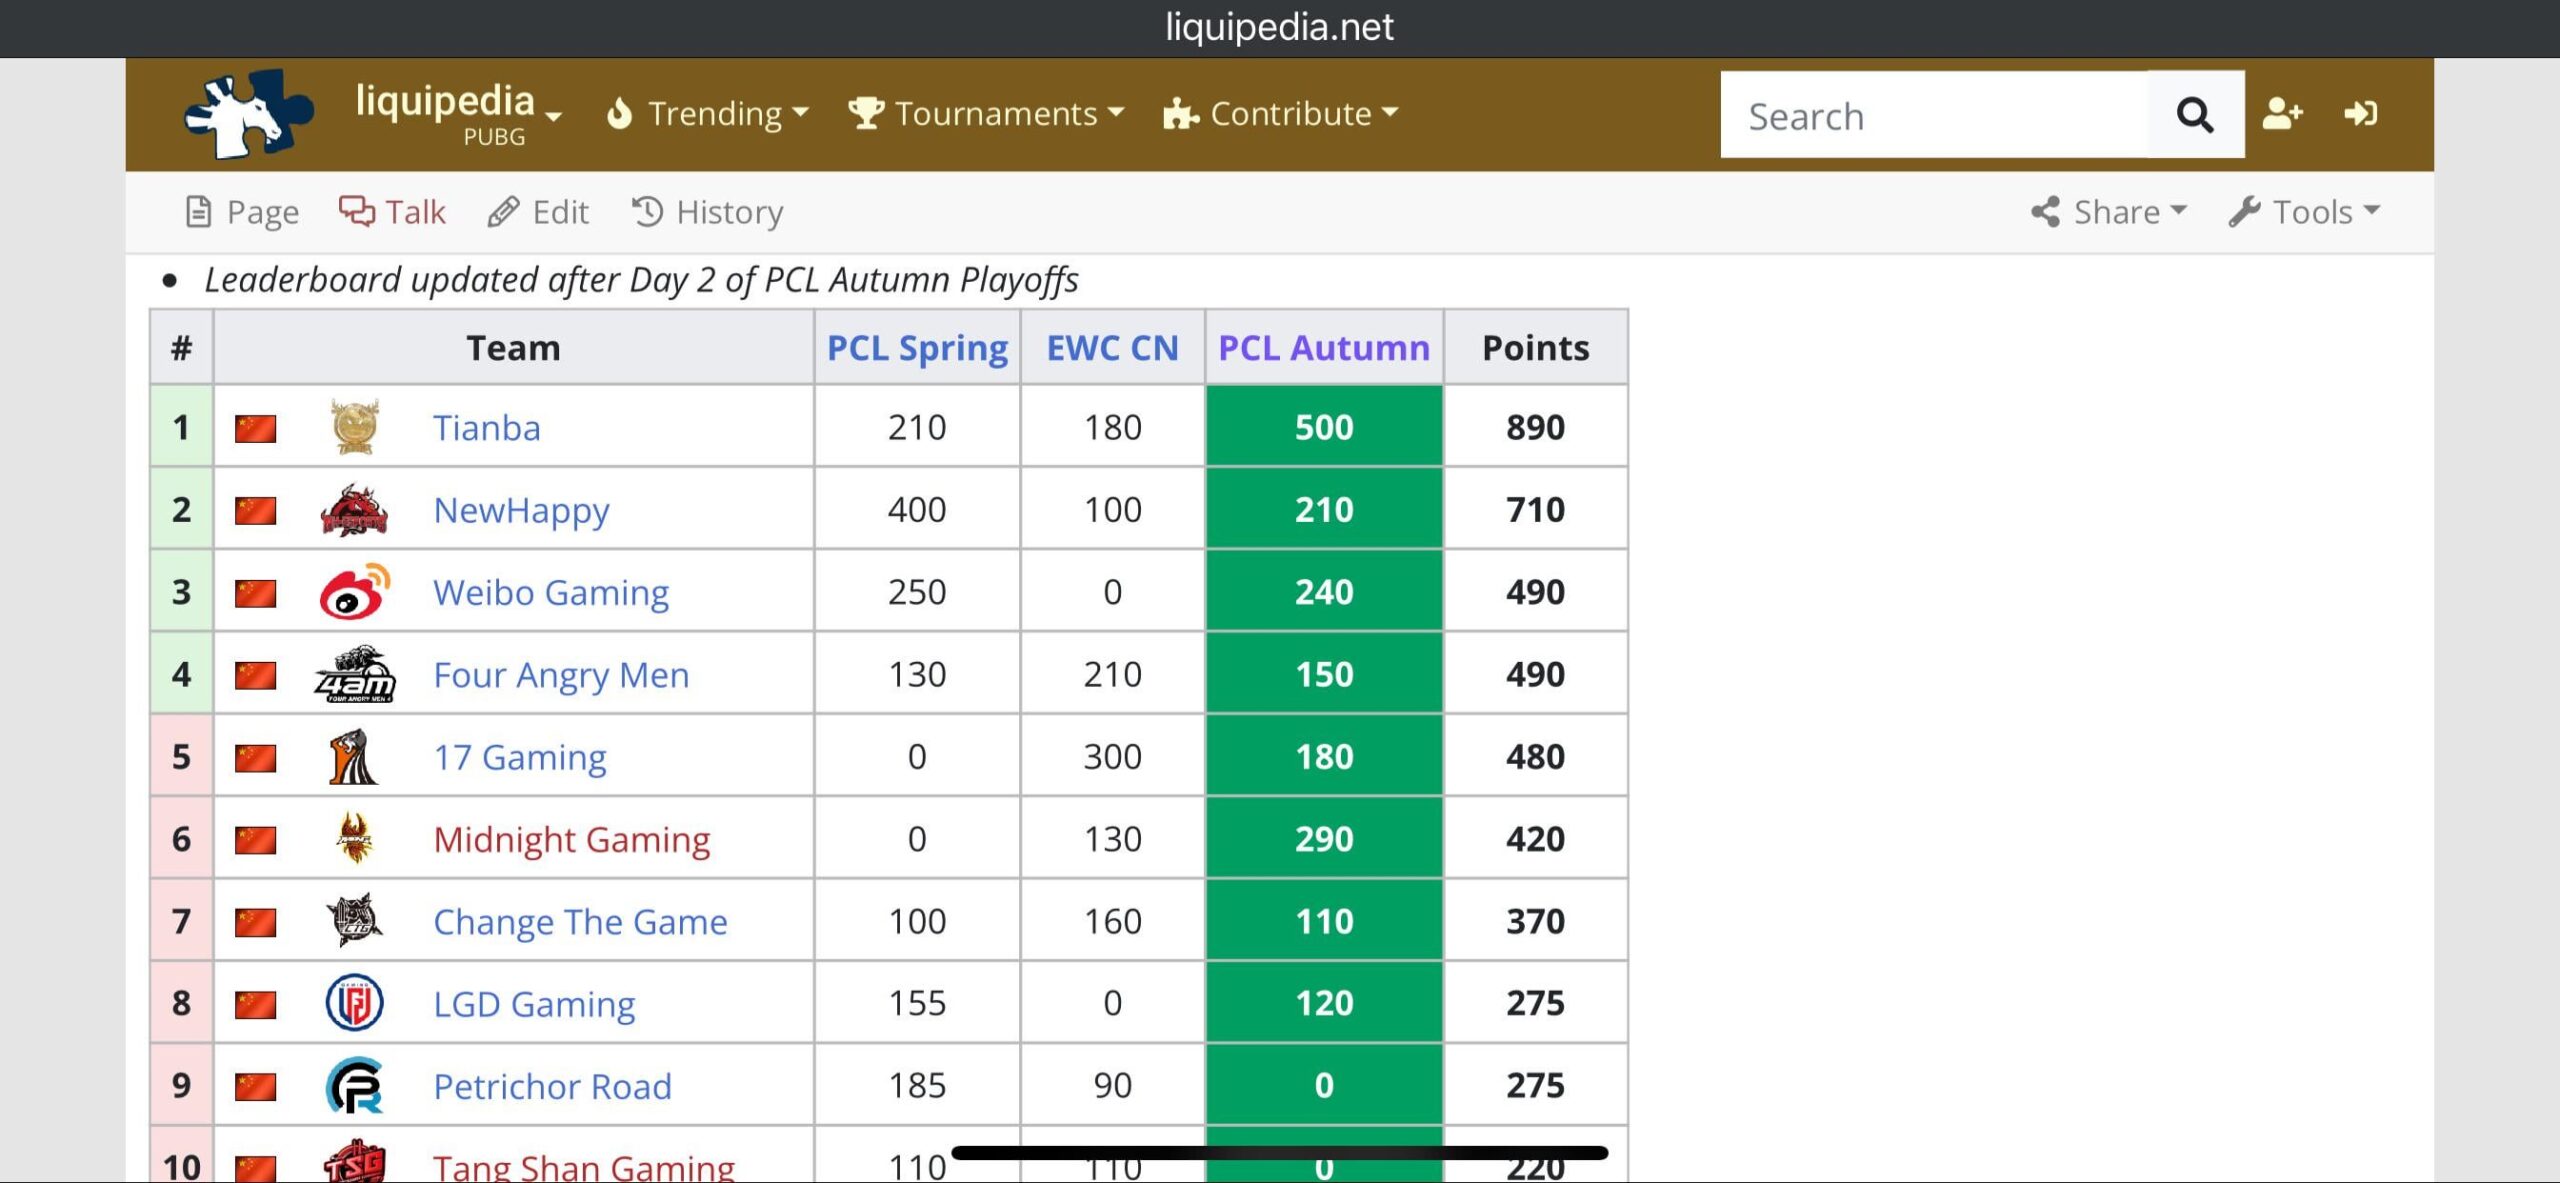Open the Trending dropdown menu
Screen dimensions: 2560x1183
(708, 113)
